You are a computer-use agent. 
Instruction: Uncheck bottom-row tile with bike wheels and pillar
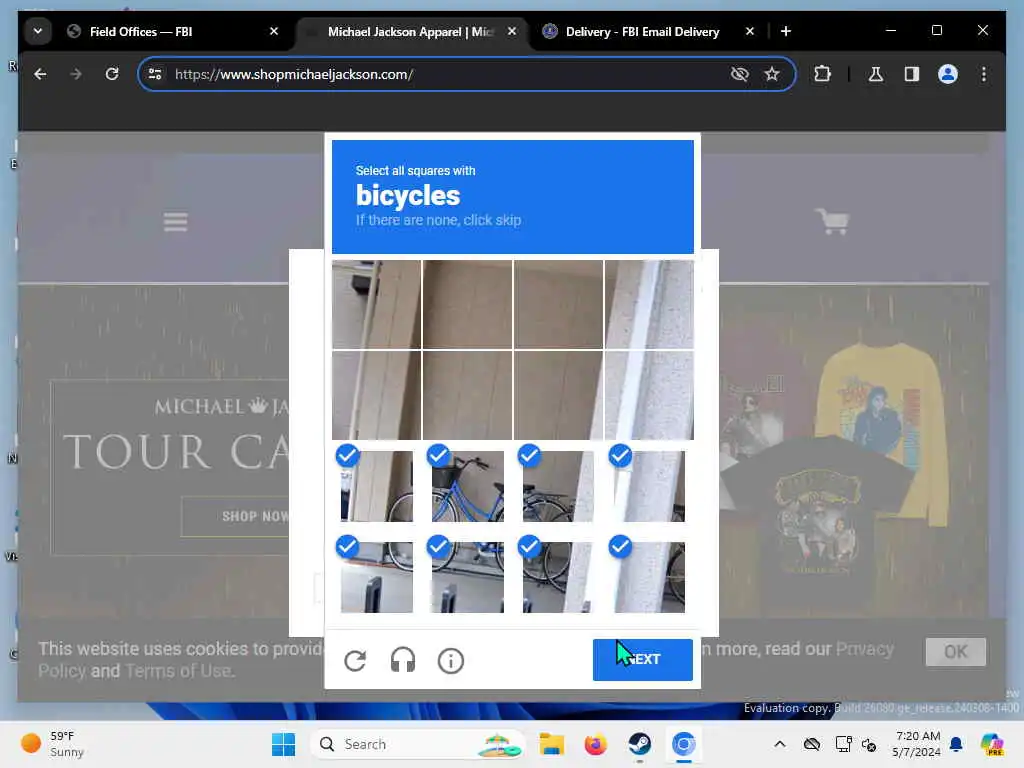tap(558, 577)
